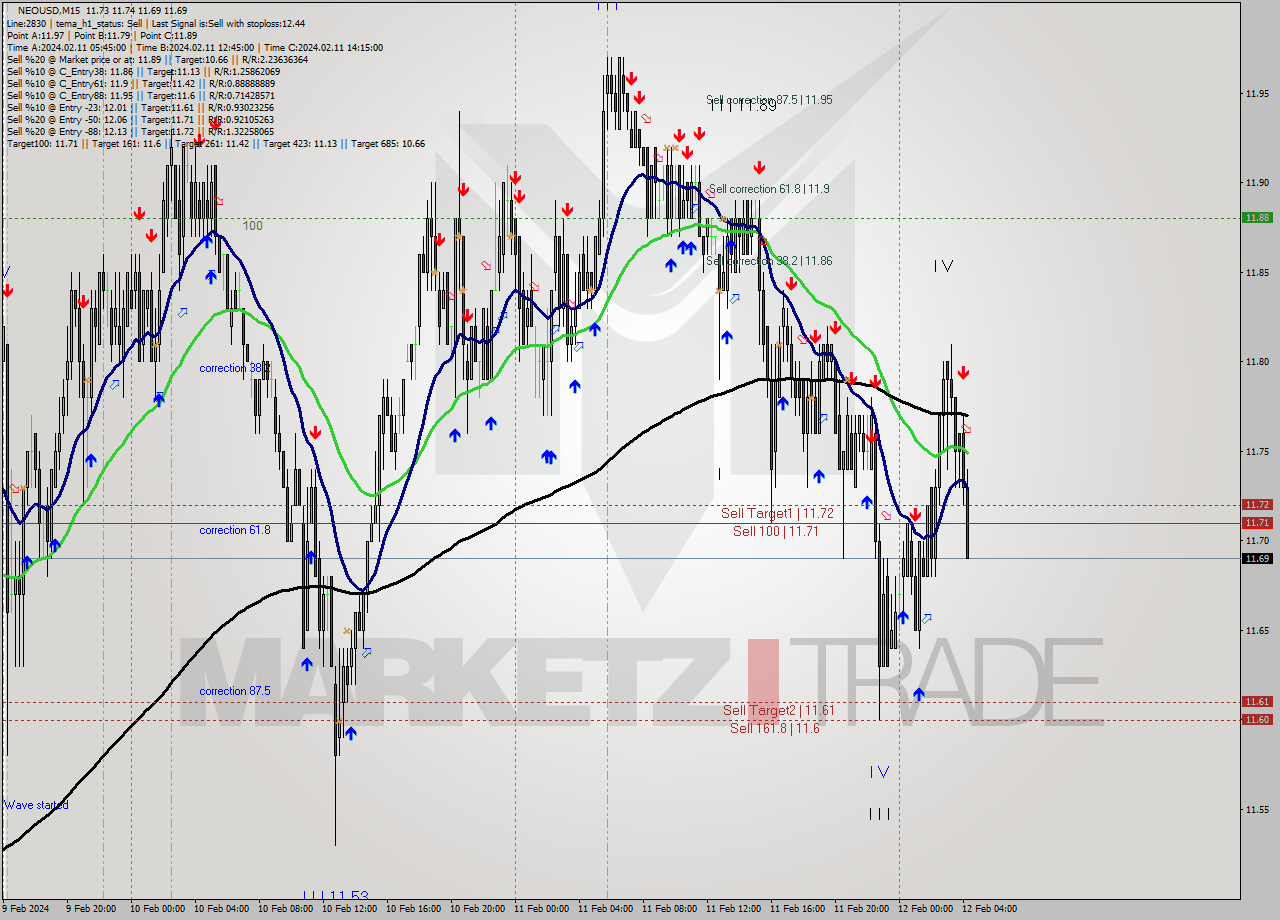This screenshot has height=920, width=1280.
Task: Click the '11 Feb 08:00' time axis label
Action: [672, 909]
